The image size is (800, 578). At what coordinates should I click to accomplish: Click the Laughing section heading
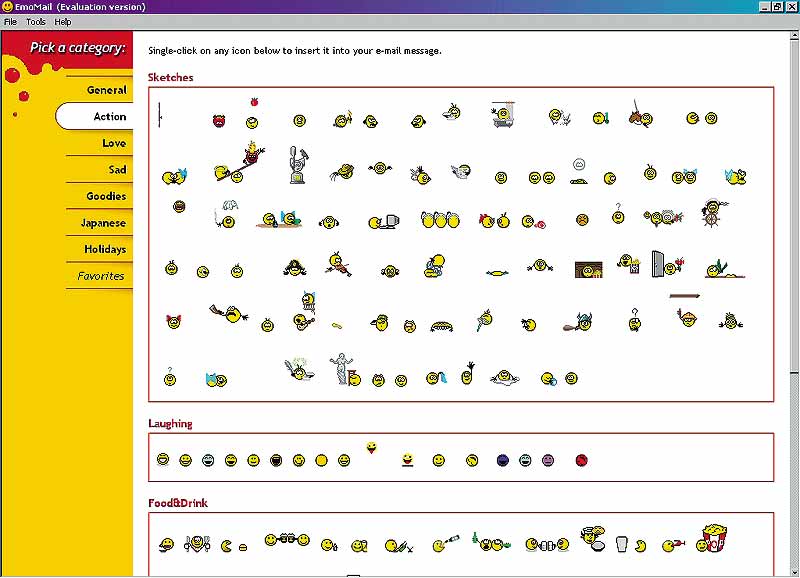pyautogui.click(x=170, y=423)
